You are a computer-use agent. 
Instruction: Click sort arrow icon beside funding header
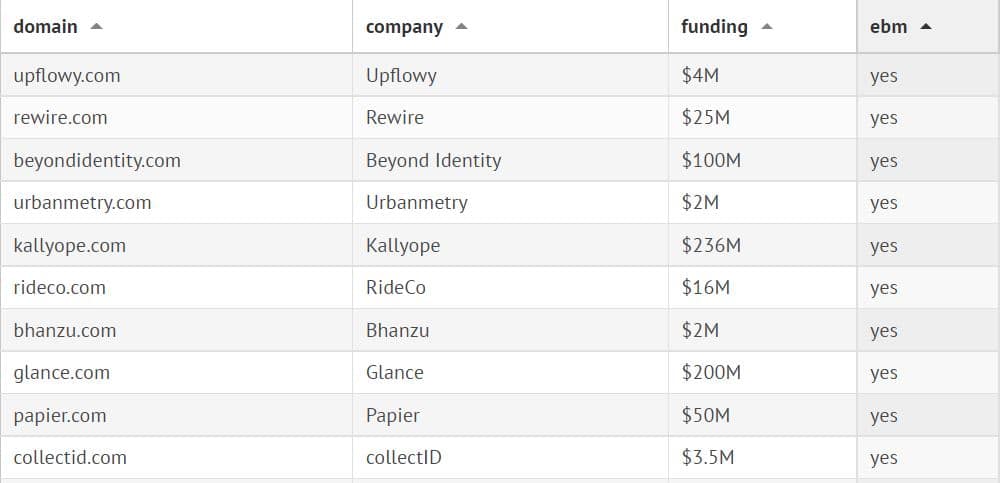pos(766,27)
